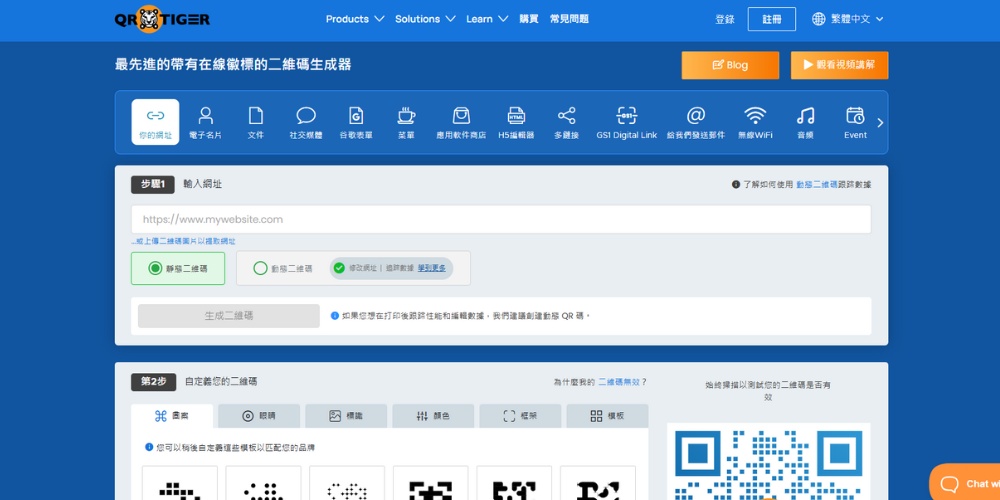Screen dimensions: 1000x500
Task: Open the 常見問題 FAQ menu item
Action: click(x=570, y=19)
